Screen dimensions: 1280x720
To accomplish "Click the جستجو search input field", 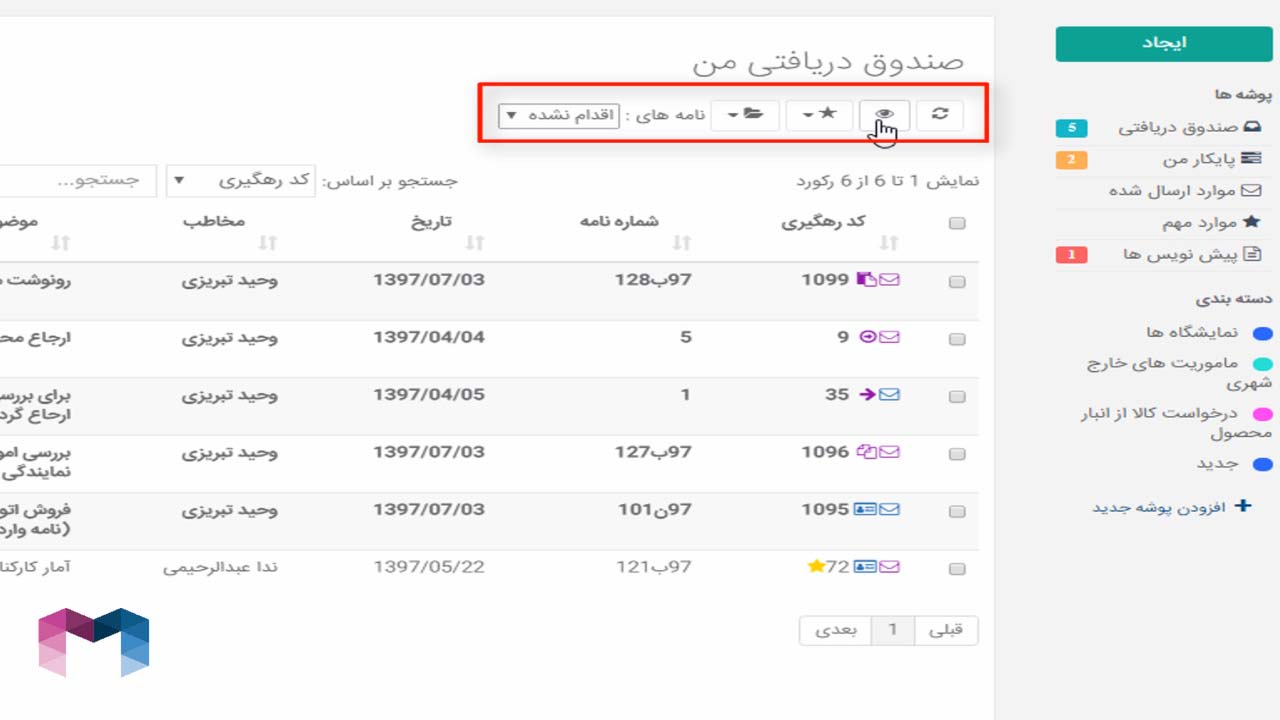I will [x=78, y=181].
